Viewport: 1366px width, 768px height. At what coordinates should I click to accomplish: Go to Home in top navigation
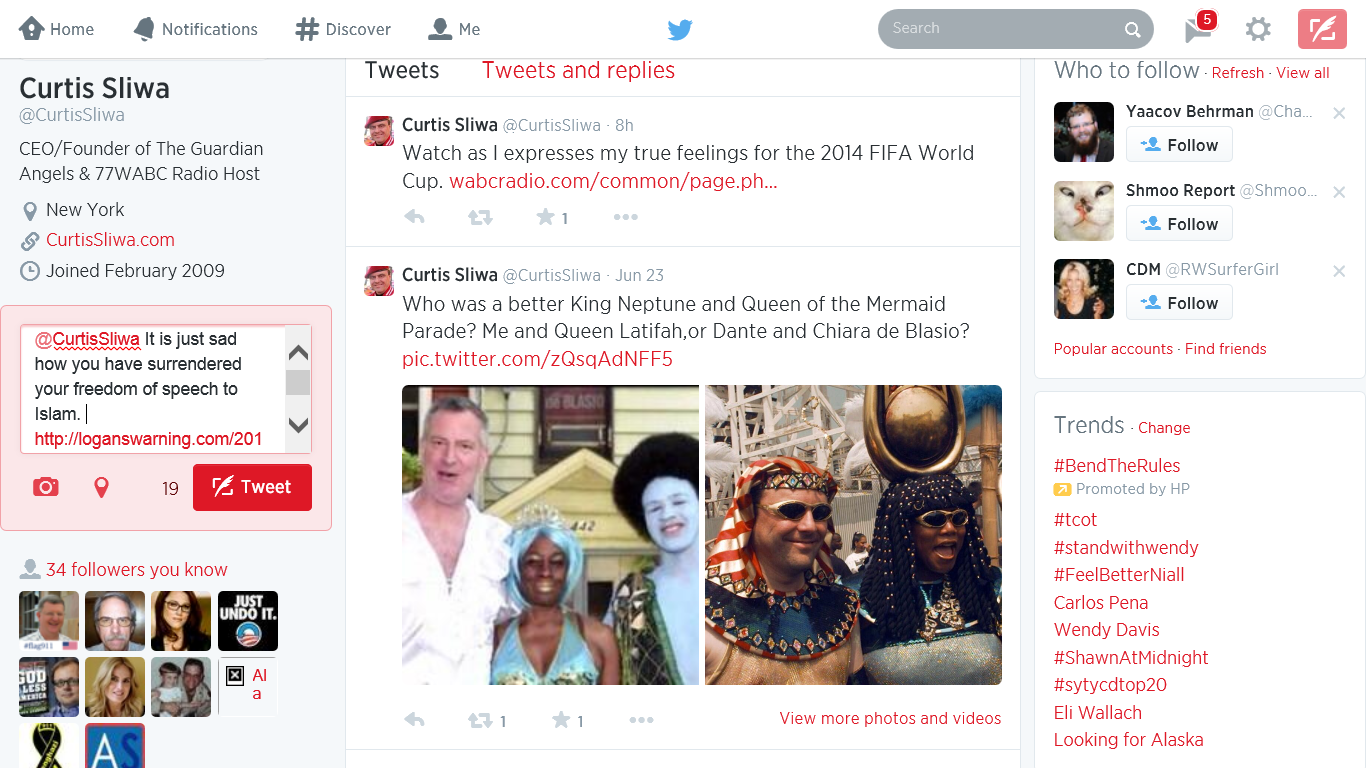[x=57, y=29]
